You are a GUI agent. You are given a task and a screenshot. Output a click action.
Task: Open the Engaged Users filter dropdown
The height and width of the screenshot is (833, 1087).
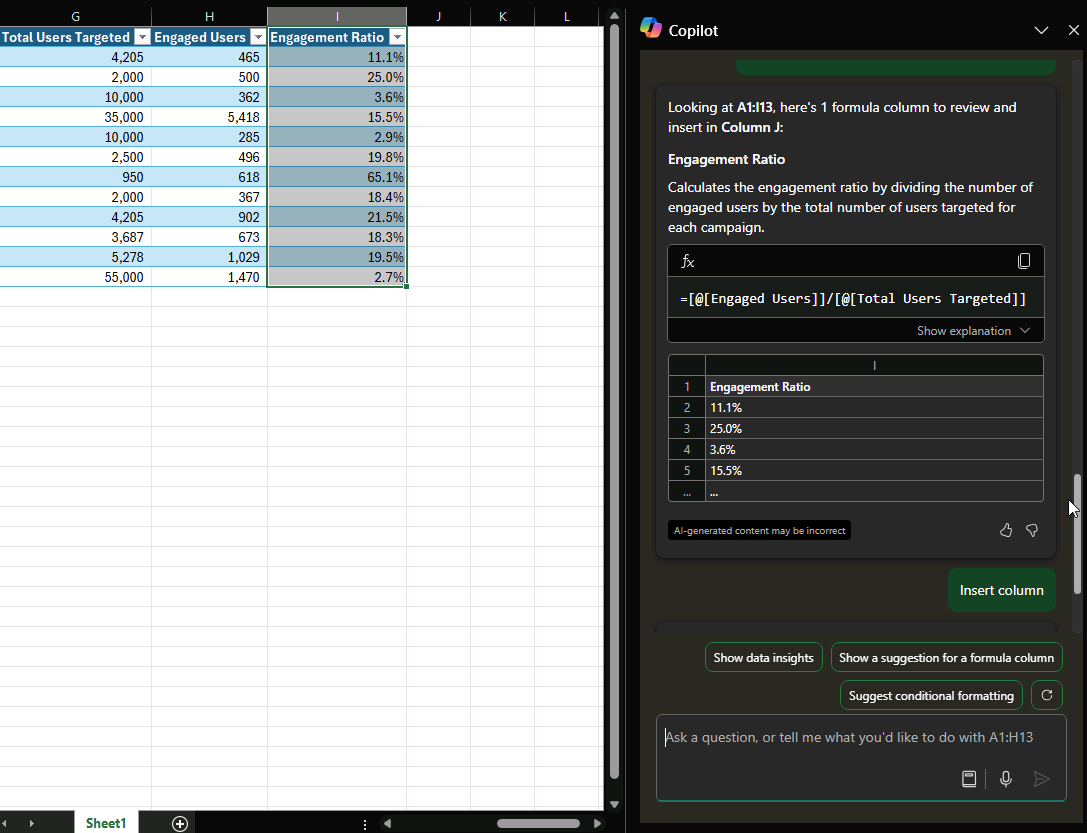[x=258, y=36]
